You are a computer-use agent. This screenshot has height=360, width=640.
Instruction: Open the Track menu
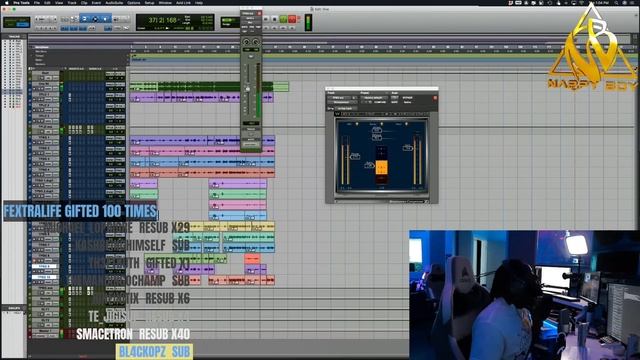[x=72, y=2]
